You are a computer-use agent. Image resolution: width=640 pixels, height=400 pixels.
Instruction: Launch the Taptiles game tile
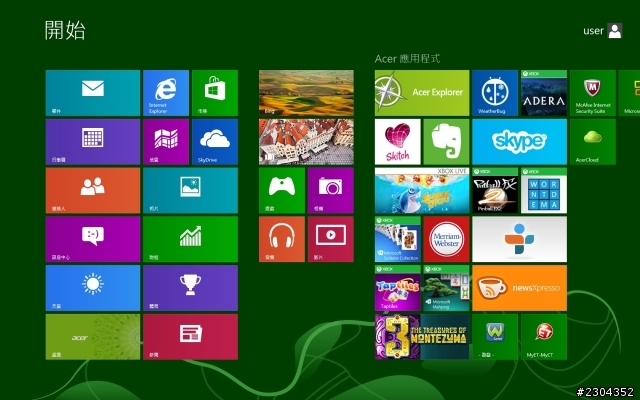[x=398, y=288]
